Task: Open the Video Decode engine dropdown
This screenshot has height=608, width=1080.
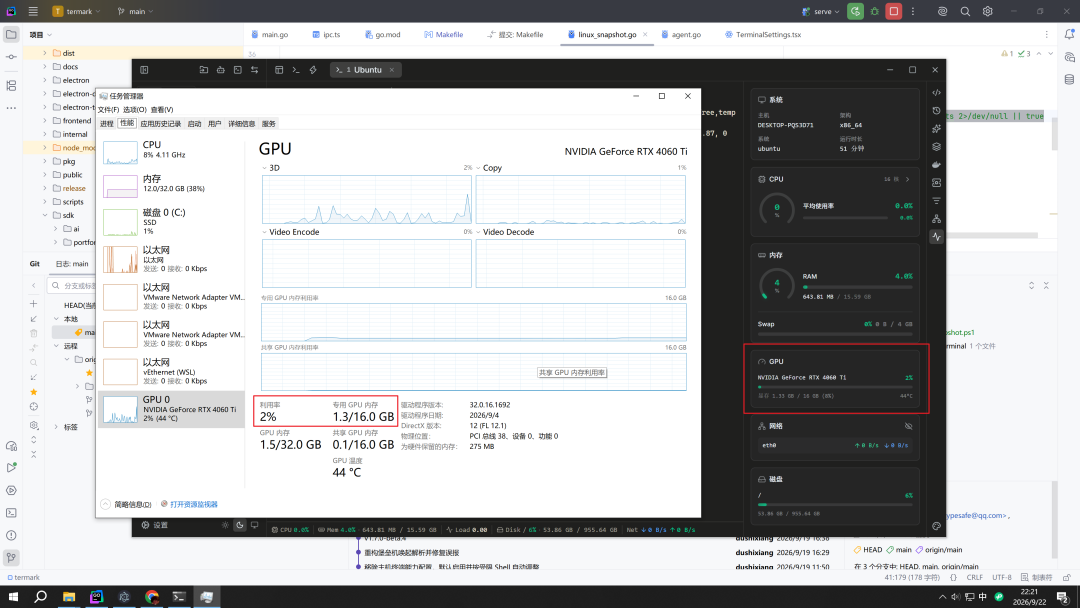Action: (x=478, y=232)
